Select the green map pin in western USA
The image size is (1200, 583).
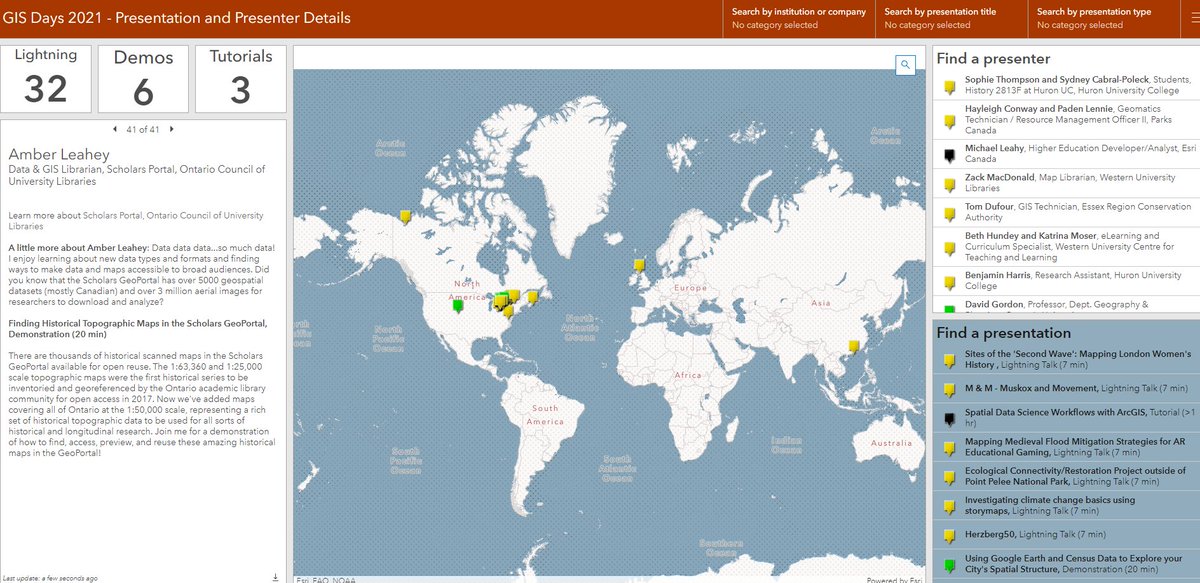click(458, 306)
